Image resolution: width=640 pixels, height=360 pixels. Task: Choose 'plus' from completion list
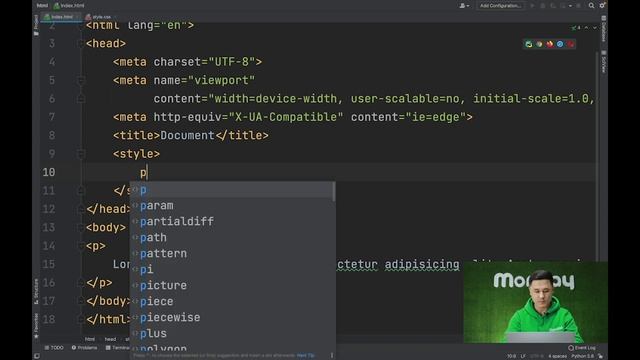pyautogui.click(x=232, y=333)
